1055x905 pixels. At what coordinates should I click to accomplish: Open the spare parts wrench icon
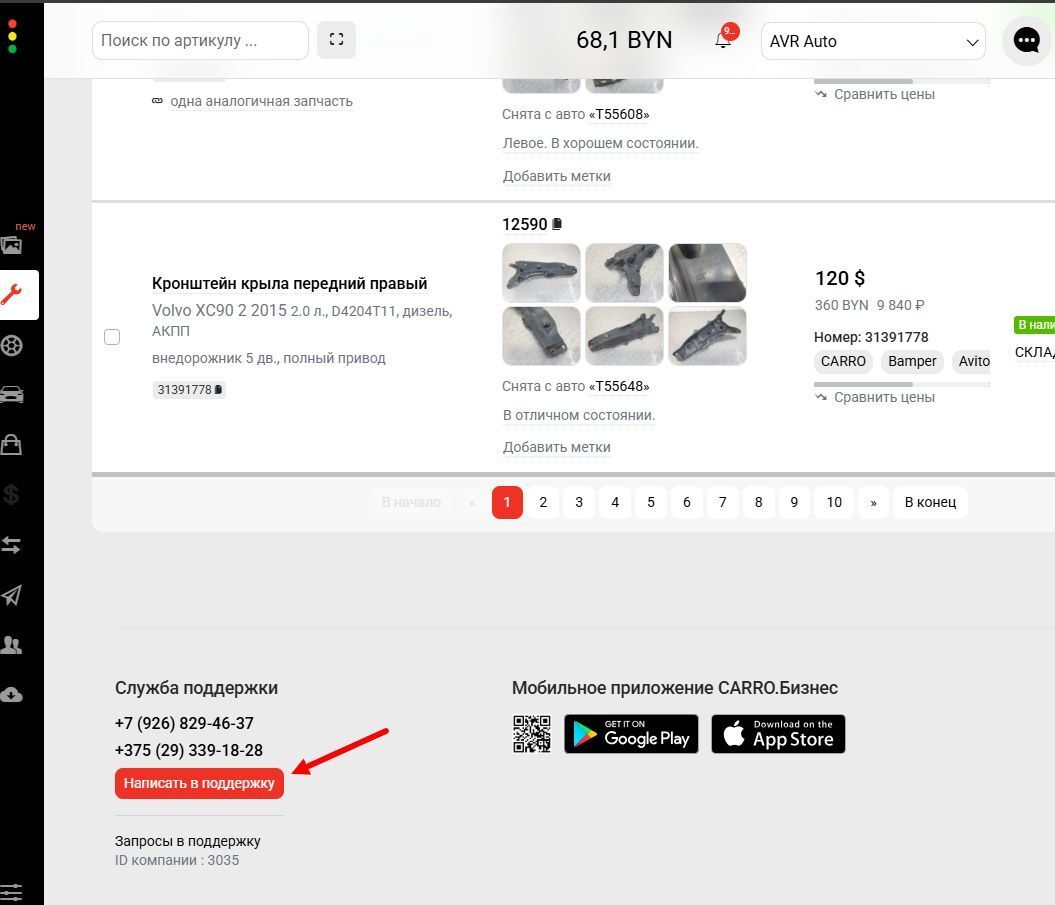[14, 295]
